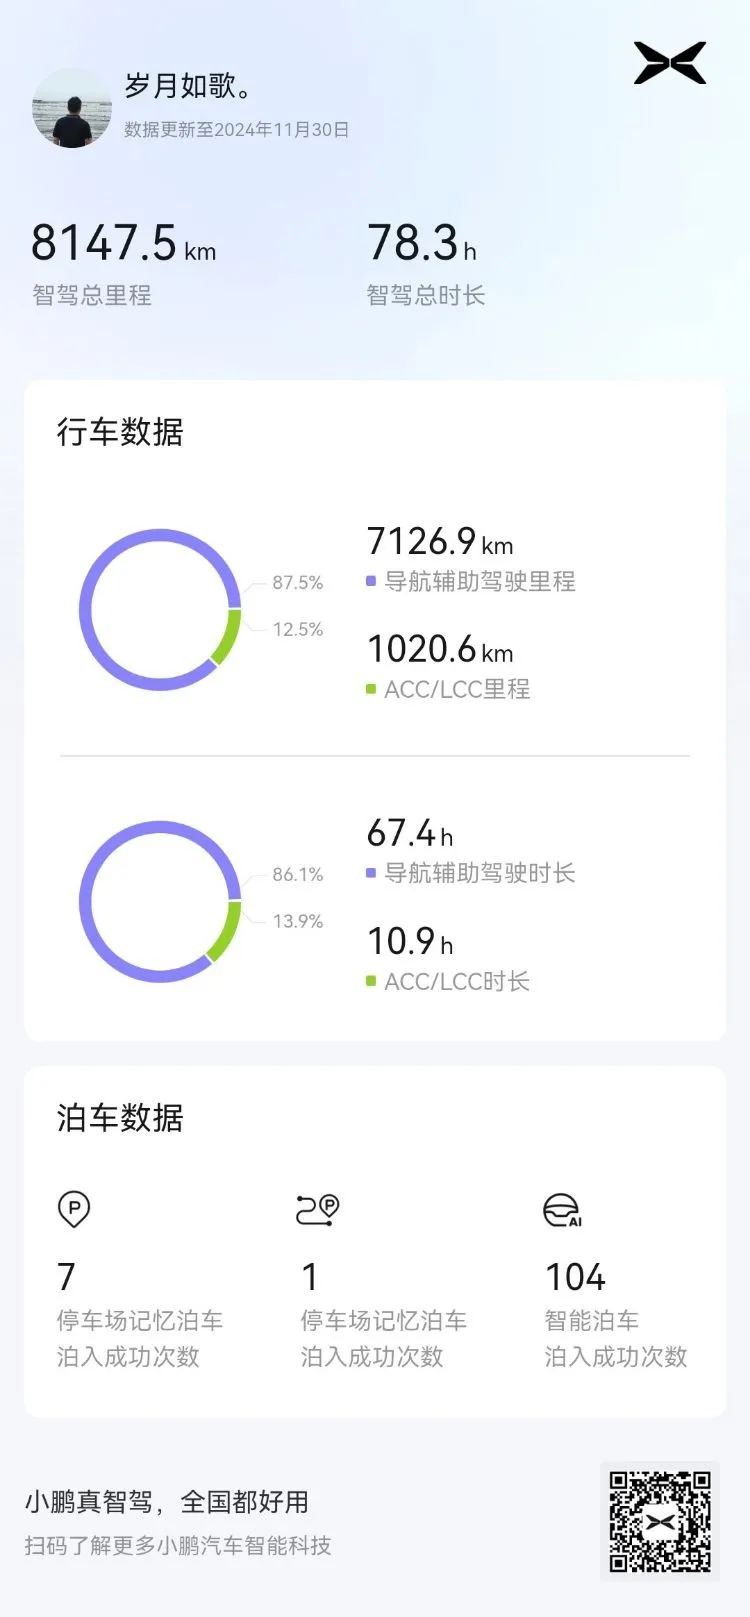Select the duration donut chart ring
750x1617 pixels.
click(x=160, y=901)
